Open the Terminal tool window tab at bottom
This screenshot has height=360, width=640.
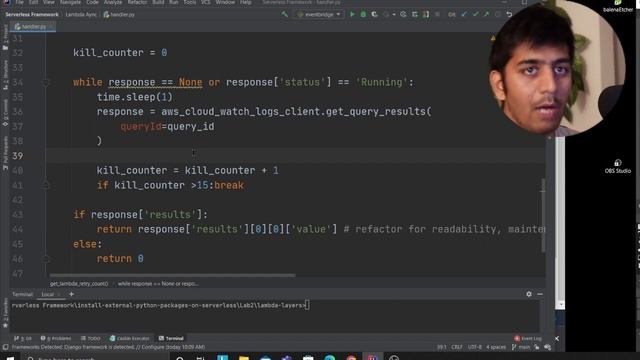[x=171, y=338]
